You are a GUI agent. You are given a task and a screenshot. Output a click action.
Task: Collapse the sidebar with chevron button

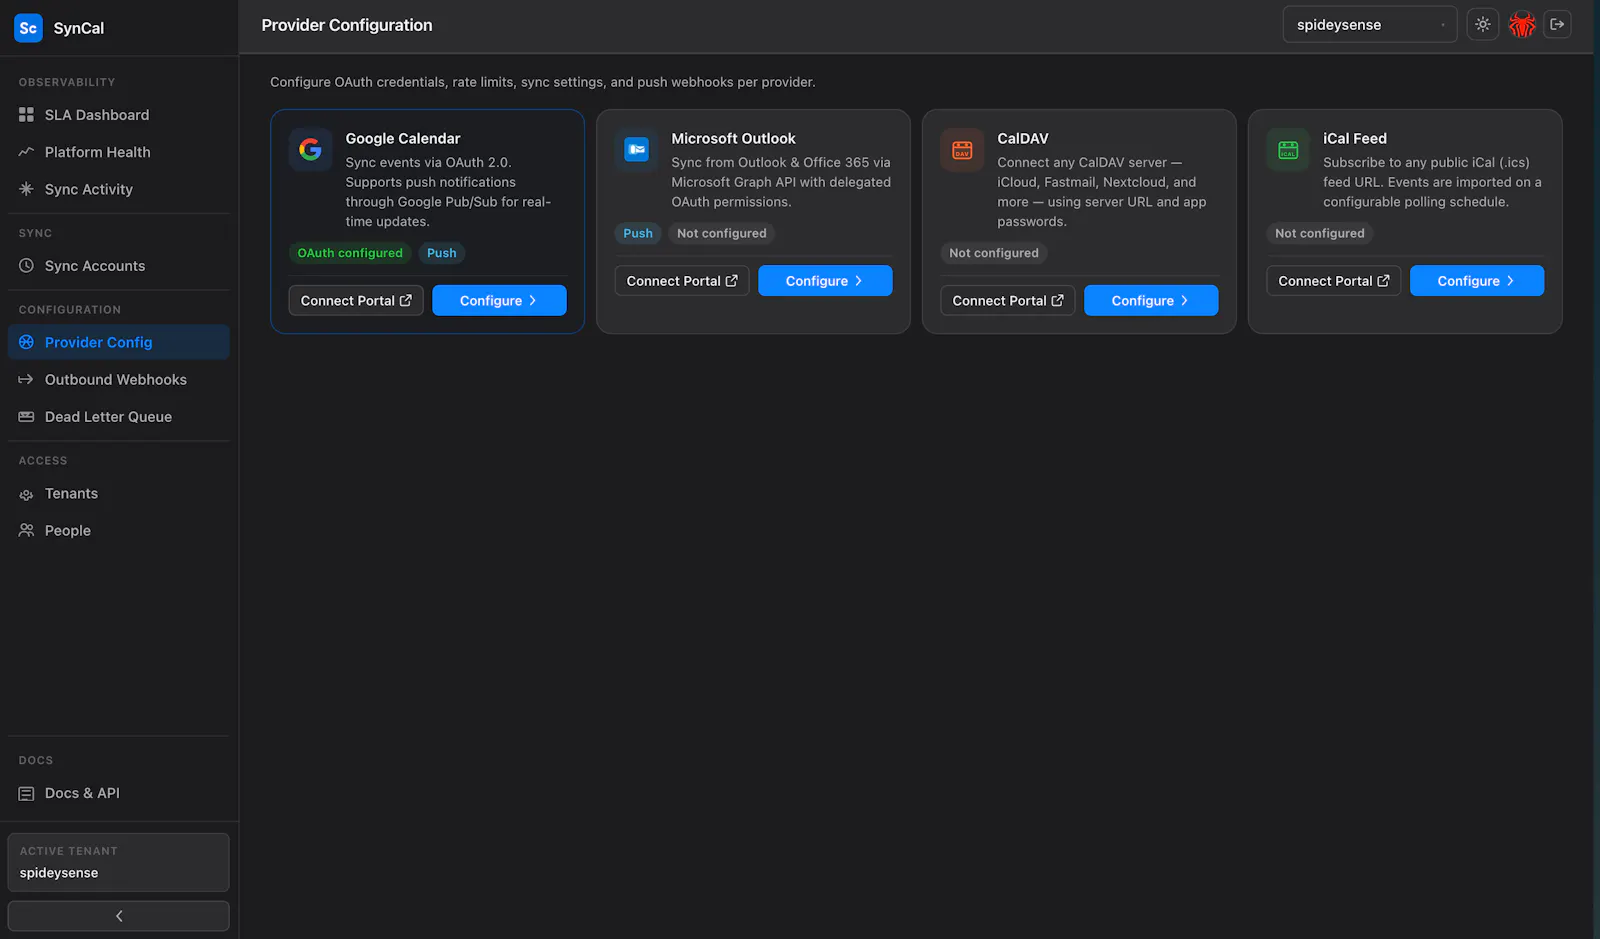119,916
